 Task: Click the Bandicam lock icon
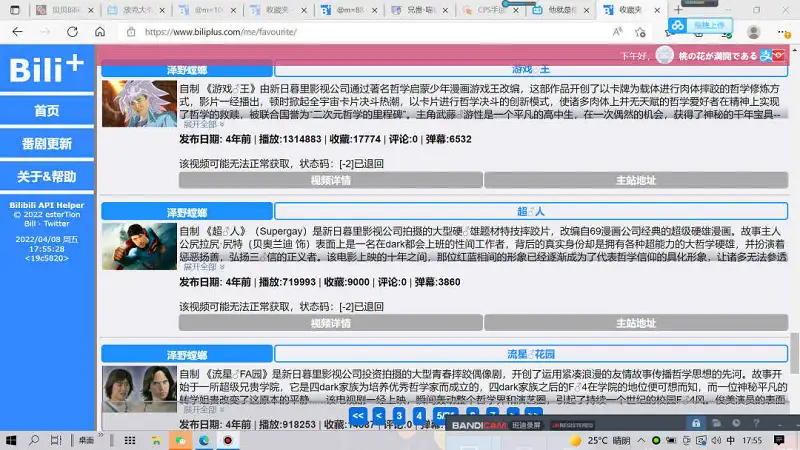point(696,423)
